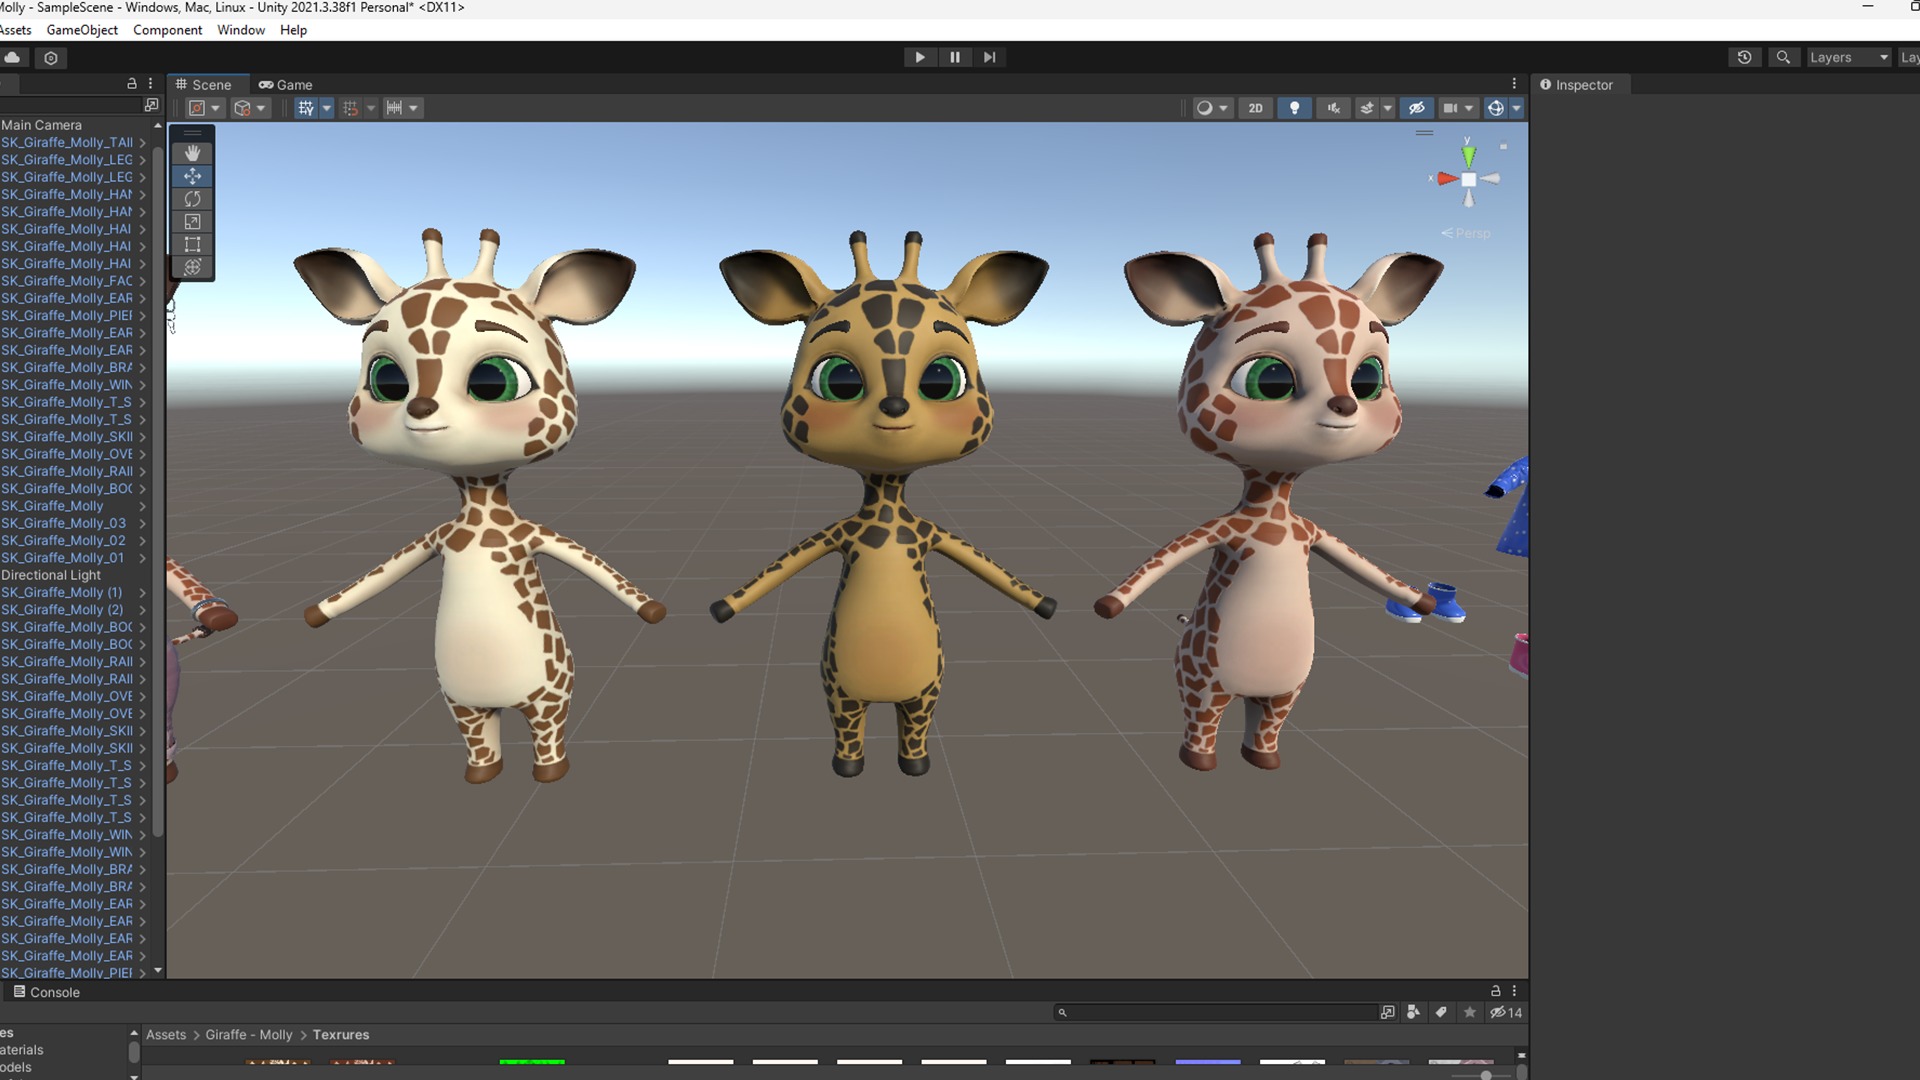Select the Transform tool

click(192, 267)
